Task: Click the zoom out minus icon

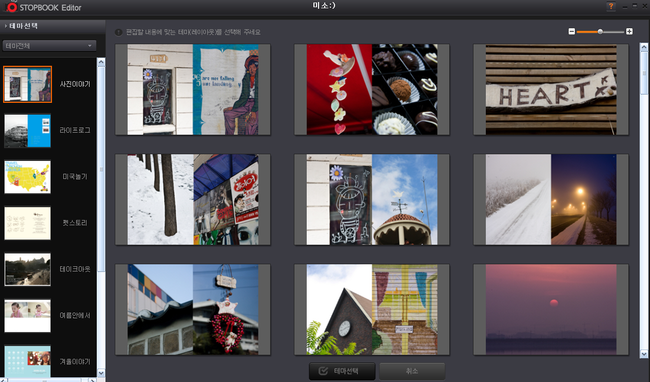Action: (x=572, y=31)
